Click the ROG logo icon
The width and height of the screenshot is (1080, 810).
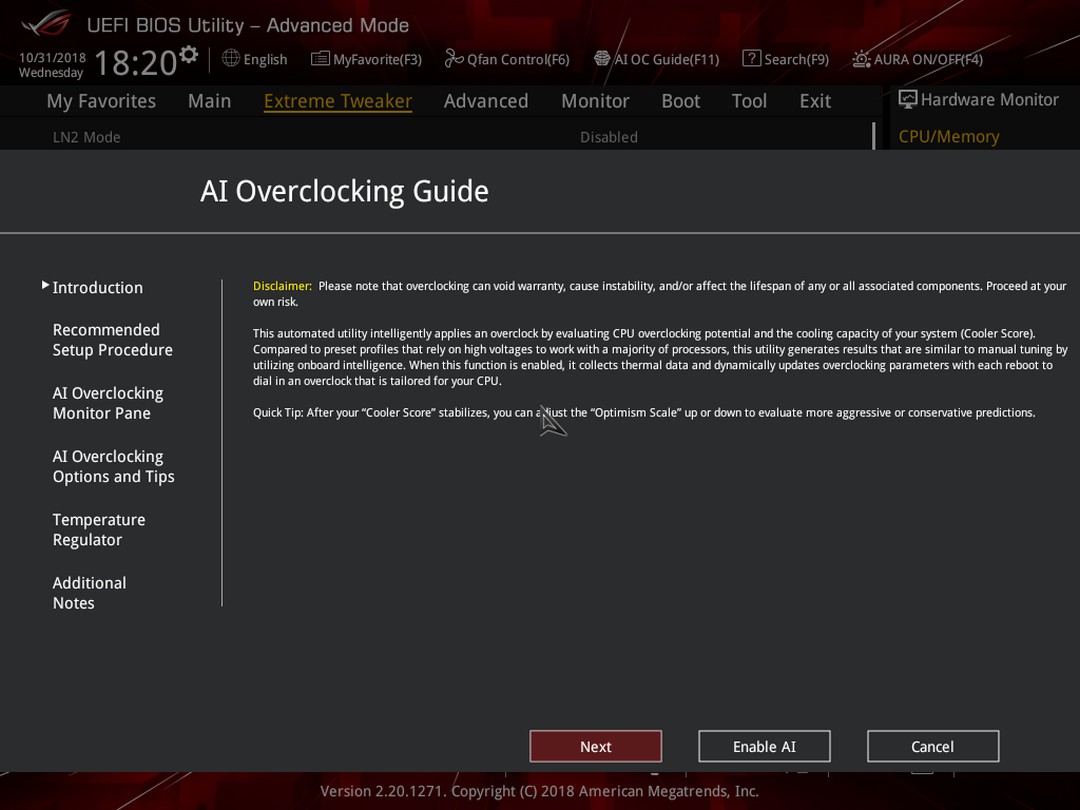click(46, 23)
